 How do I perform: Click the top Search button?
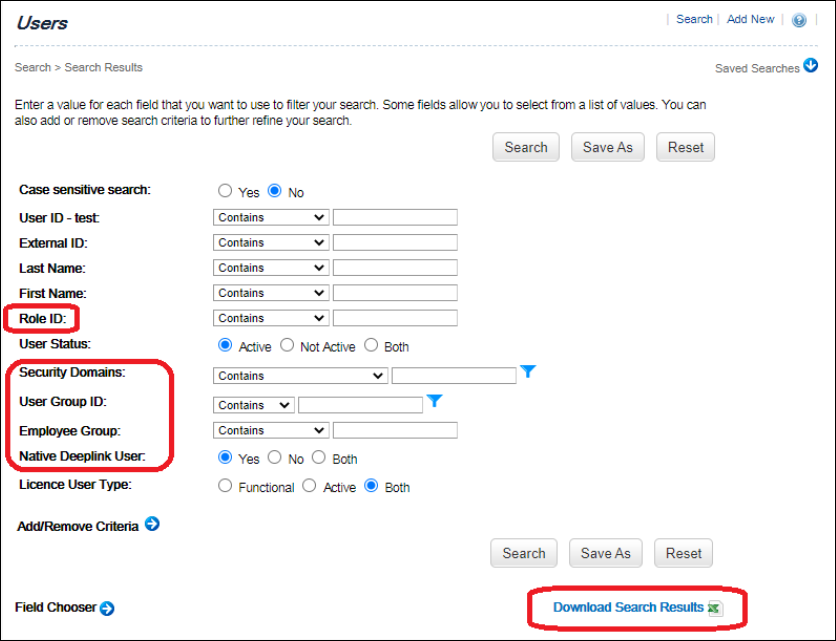(x=526, y=147)
